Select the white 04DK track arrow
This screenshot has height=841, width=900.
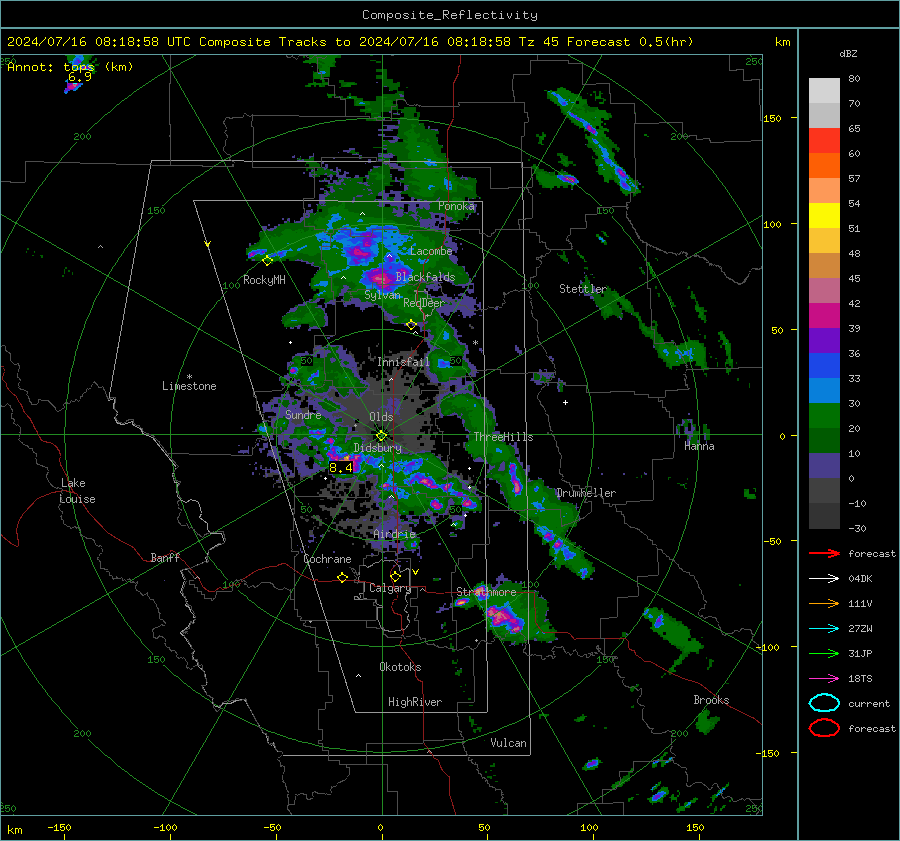tap(824, 578)
